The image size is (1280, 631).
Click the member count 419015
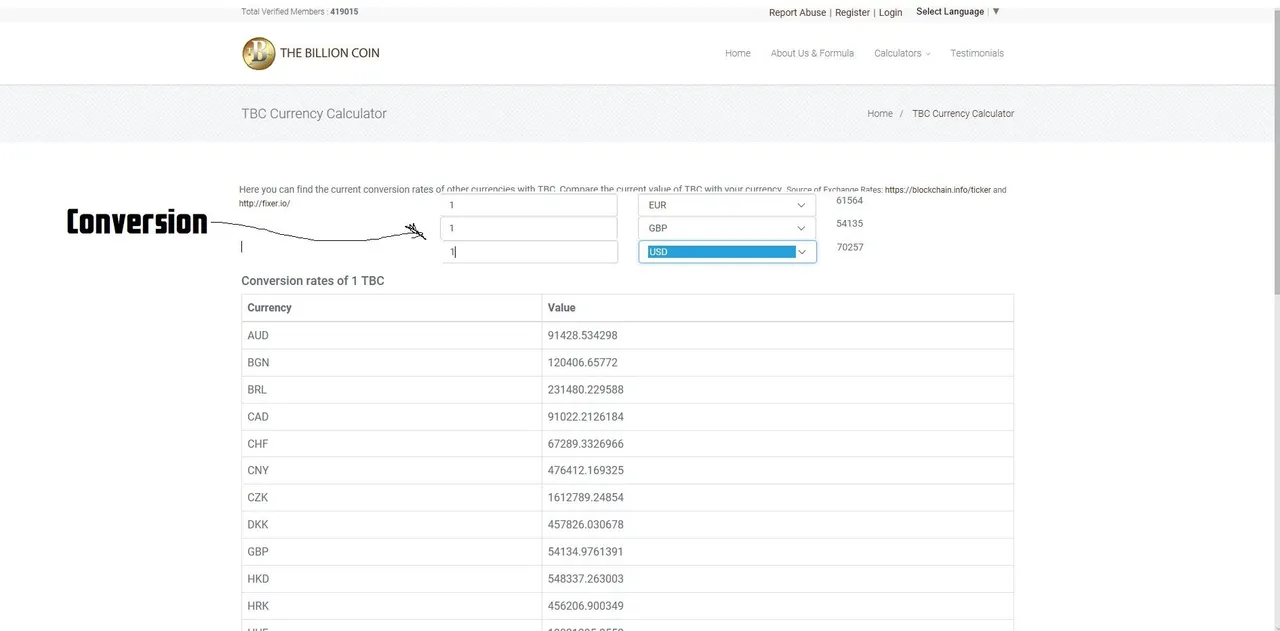pyautogui.click(x=344, y=12)
